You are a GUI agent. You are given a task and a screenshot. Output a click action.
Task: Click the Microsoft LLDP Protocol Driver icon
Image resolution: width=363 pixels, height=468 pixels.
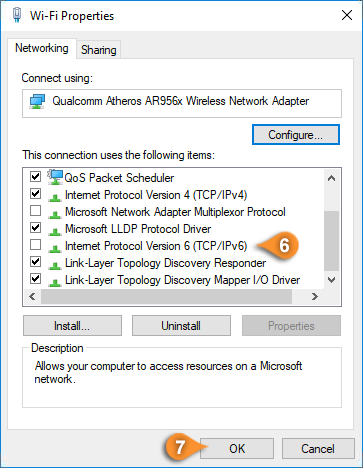pos(55,231)
